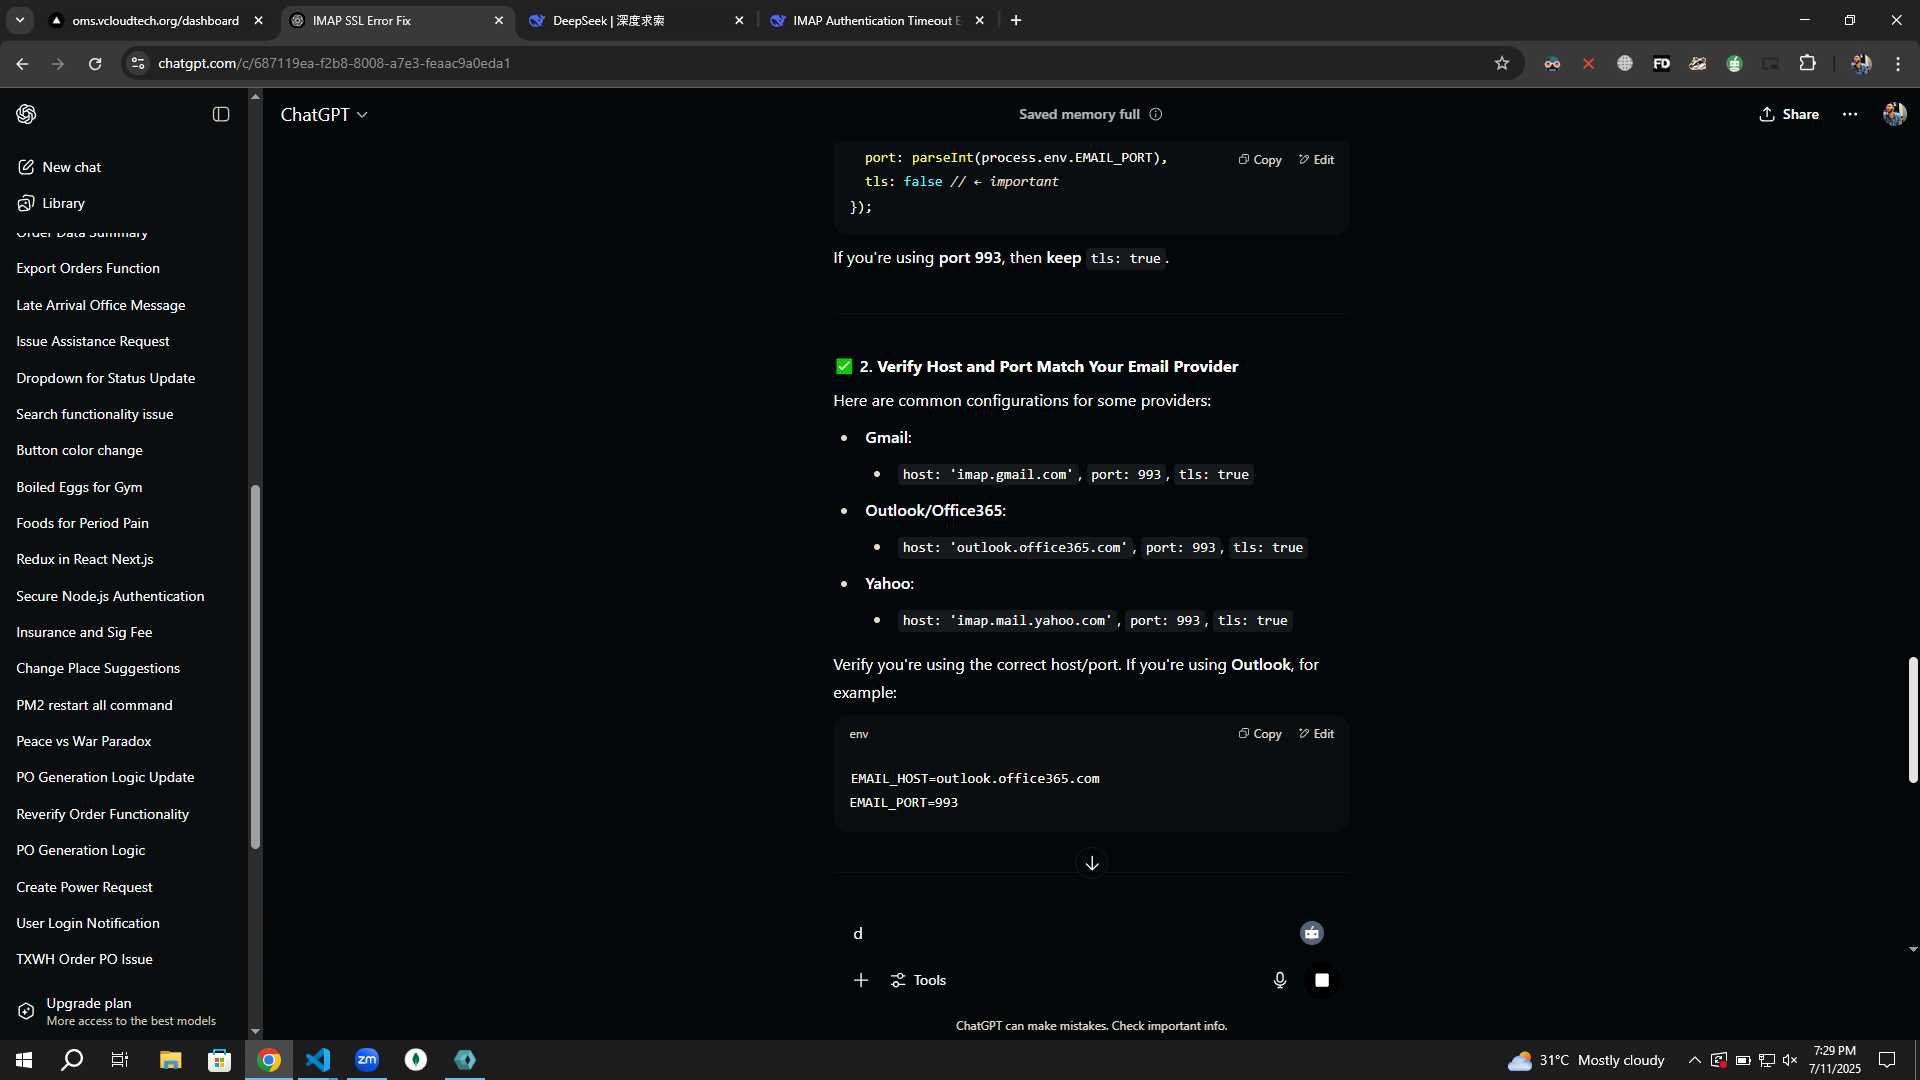Open Visual Studio Code from the taskbar
Image resolution: width=1920 pixels, height=1080 pixels.
tap(318, 1060)
